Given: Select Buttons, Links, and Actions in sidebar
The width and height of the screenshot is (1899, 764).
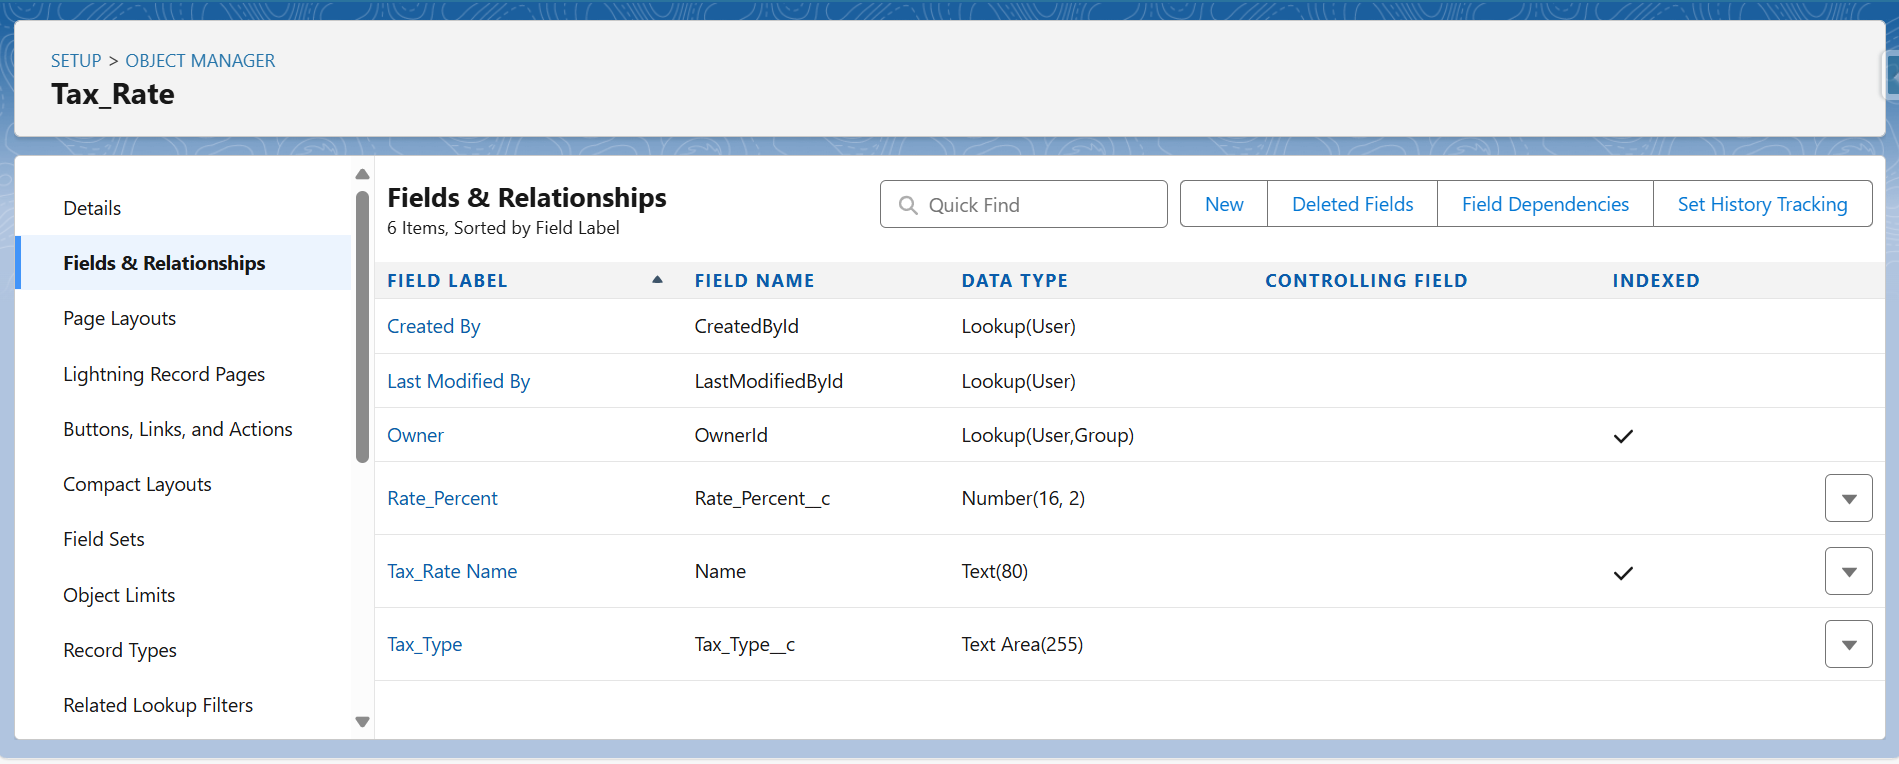Looking at the screenshot, I should (x=178, y=429).
